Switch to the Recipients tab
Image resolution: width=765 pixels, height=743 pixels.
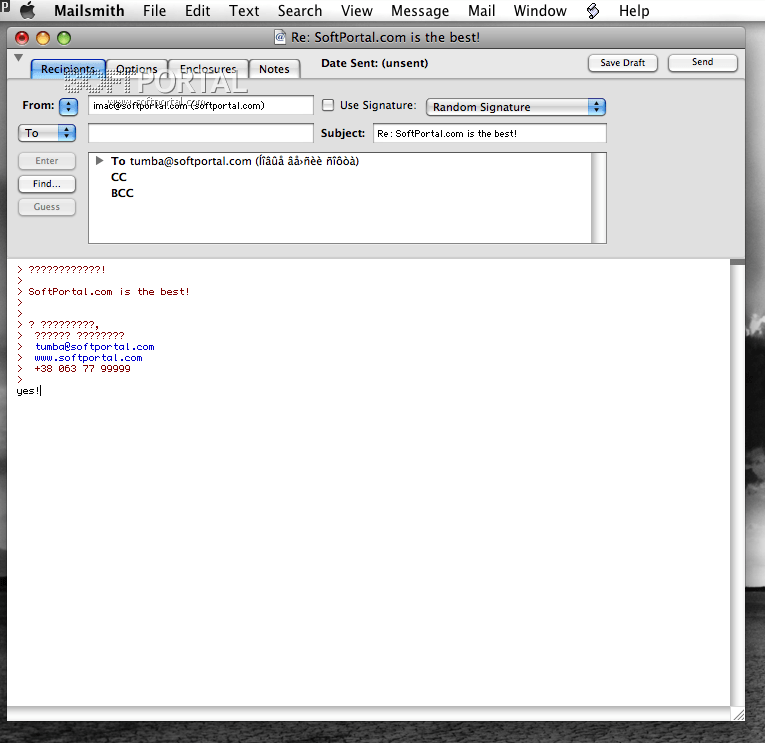(x=68, y=69)
